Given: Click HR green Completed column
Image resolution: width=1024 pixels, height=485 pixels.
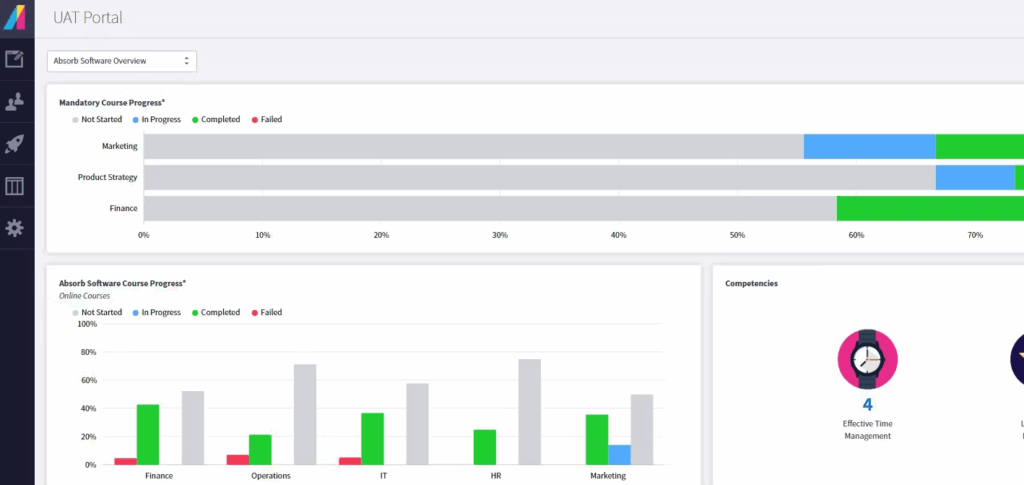Looking at the screenshot, I should pyautogui.click(x=485, y=447).
